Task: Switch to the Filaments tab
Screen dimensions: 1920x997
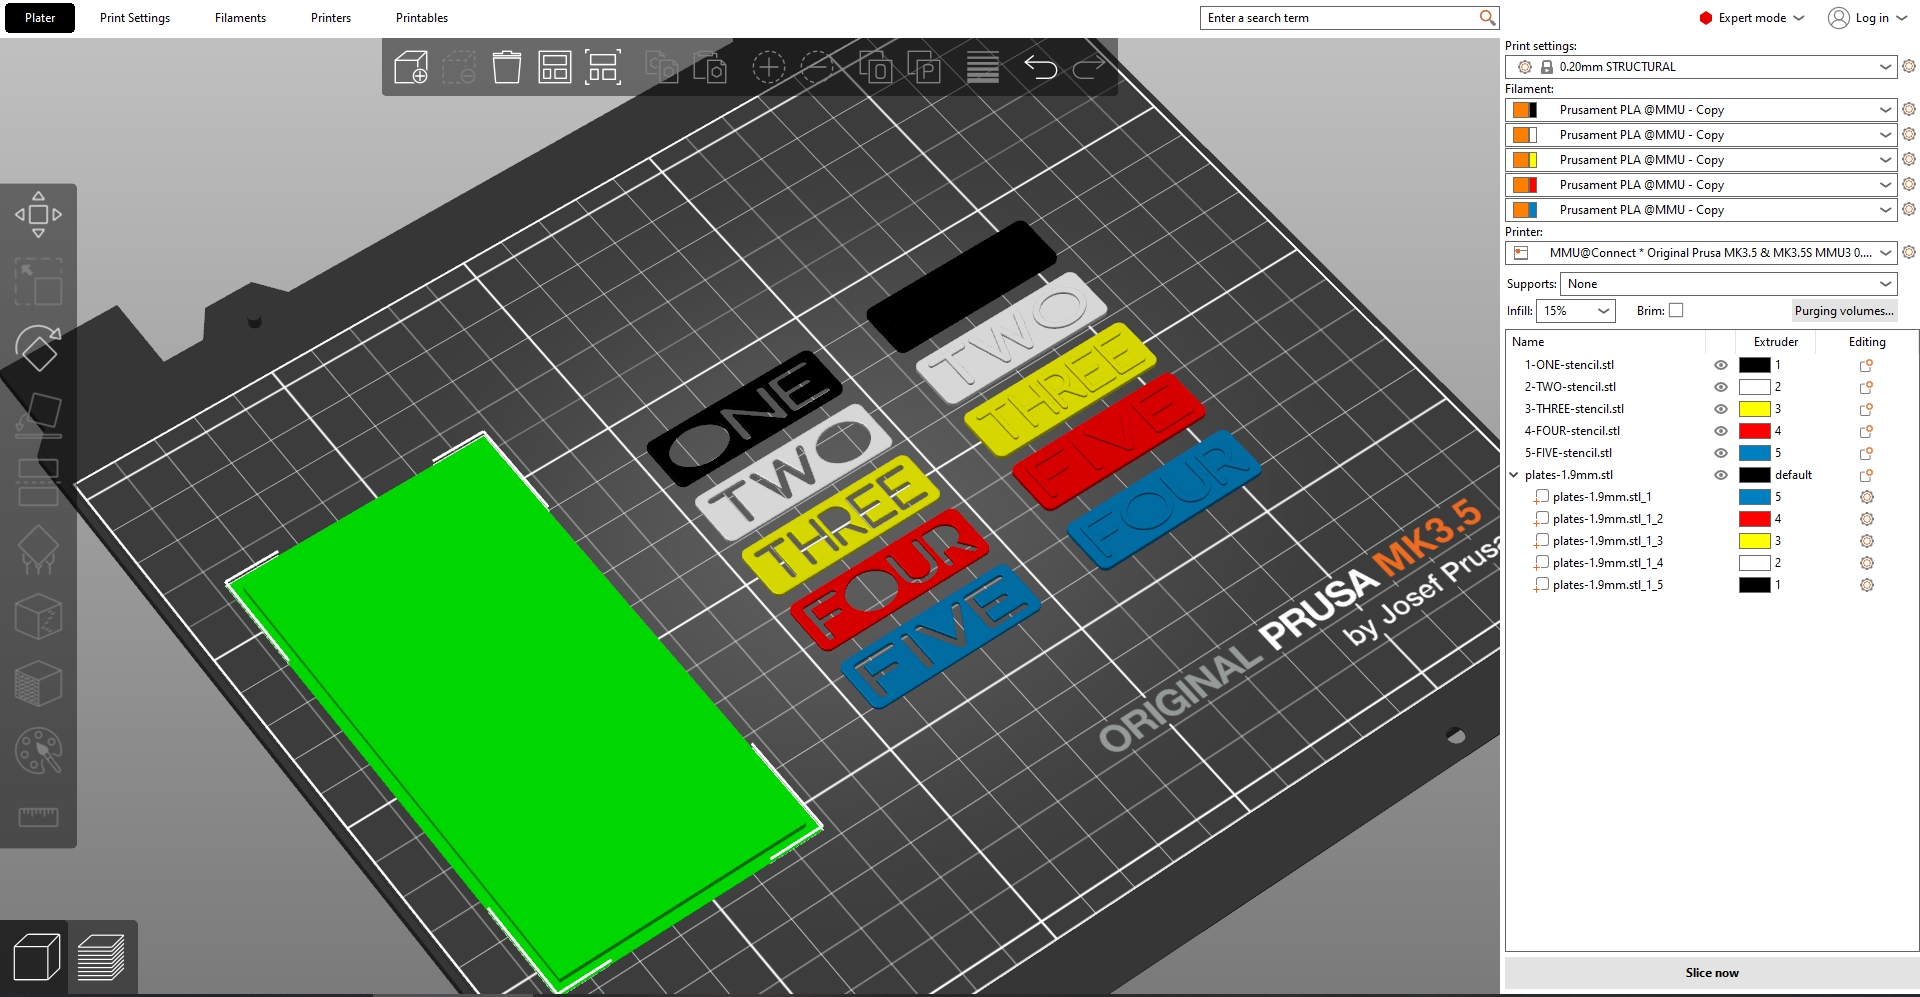Action: [240, 18]
